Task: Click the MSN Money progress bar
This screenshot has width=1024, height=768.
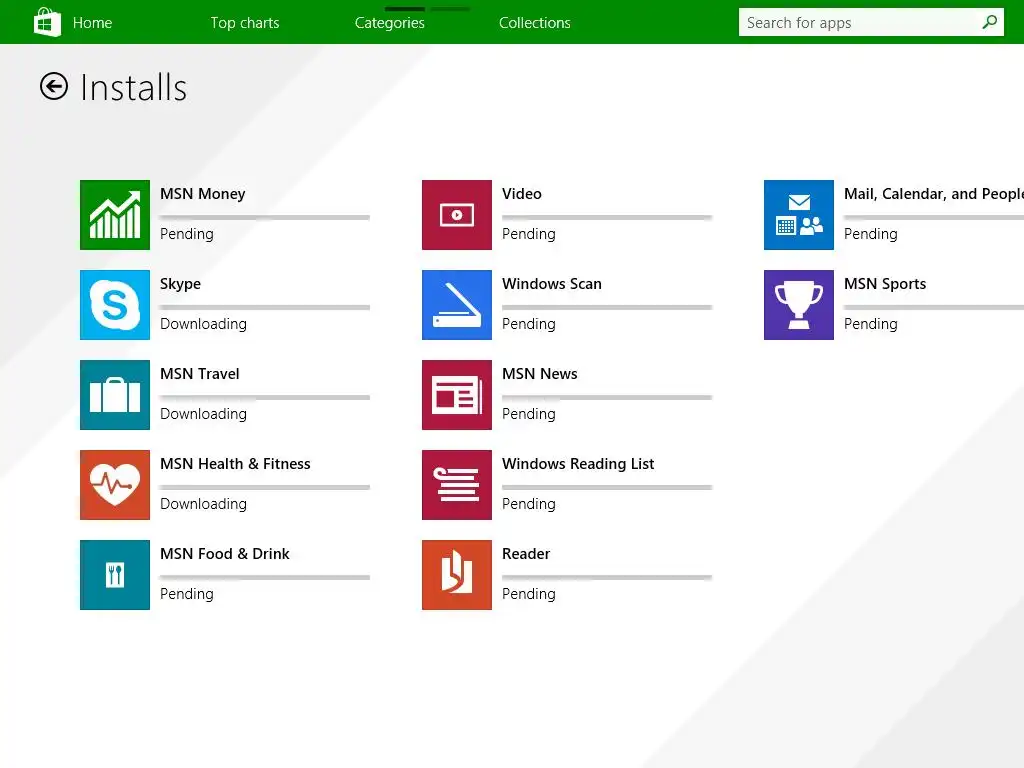Action: [264, 217]
